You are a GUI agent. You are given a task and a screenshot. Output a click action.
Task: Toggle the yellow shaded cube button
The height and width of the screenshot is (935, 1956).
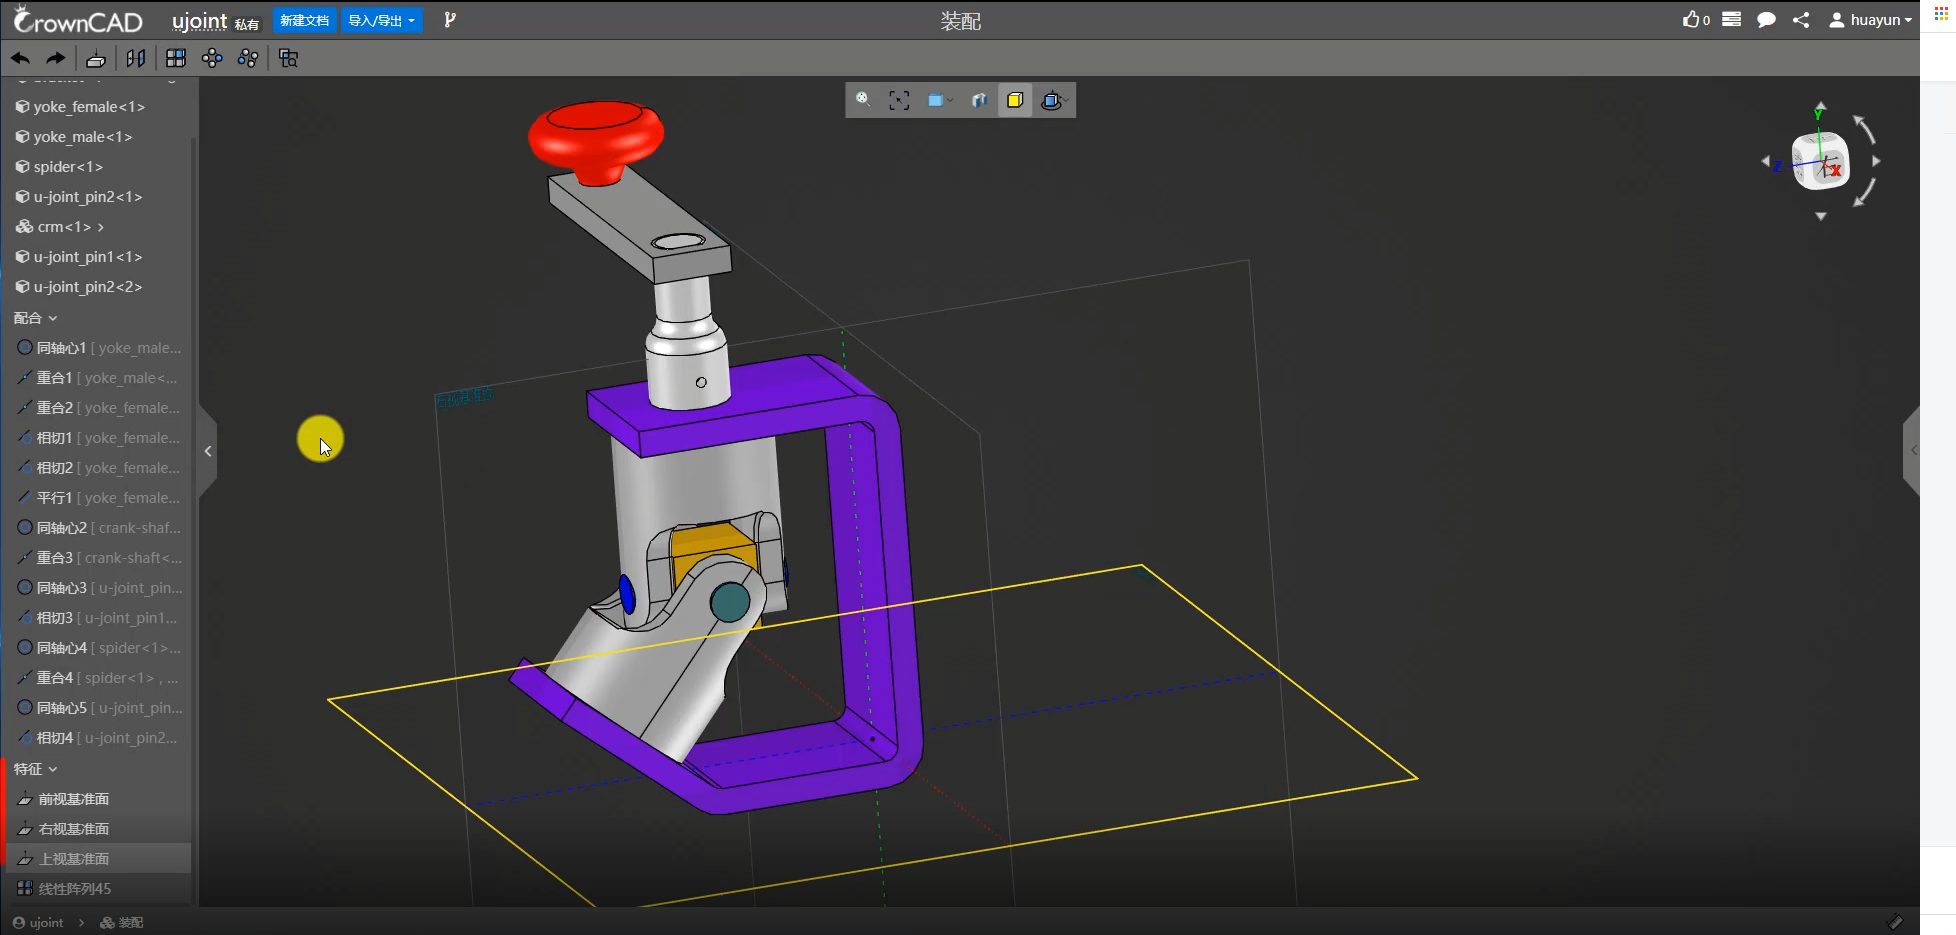tap(1015, 100)
